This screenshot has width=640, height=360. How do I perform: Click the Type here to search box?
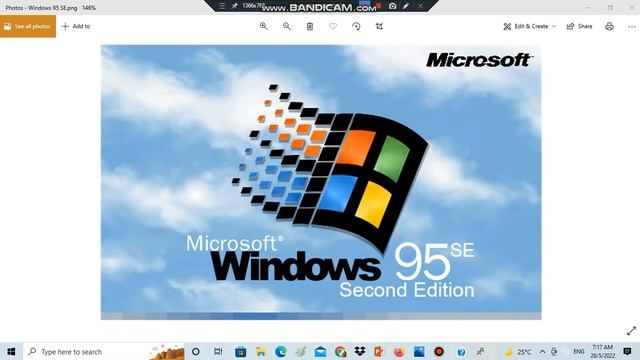pyautogui.click(x=104, y=351)
